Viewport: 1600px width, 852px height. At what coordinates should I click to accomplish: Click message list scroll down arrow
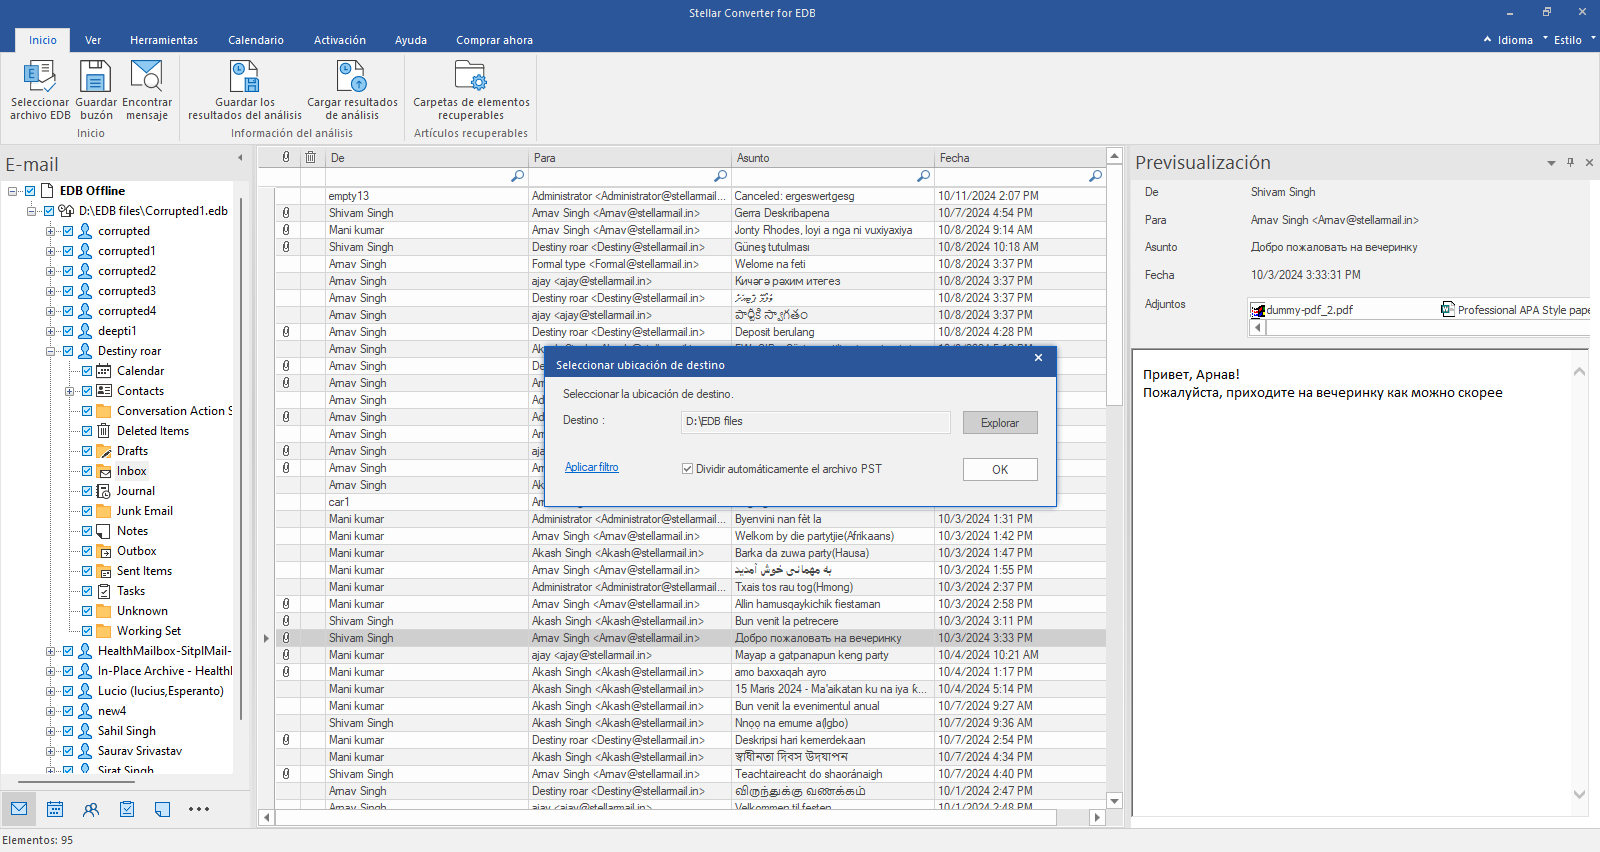tap(1114, 801)
